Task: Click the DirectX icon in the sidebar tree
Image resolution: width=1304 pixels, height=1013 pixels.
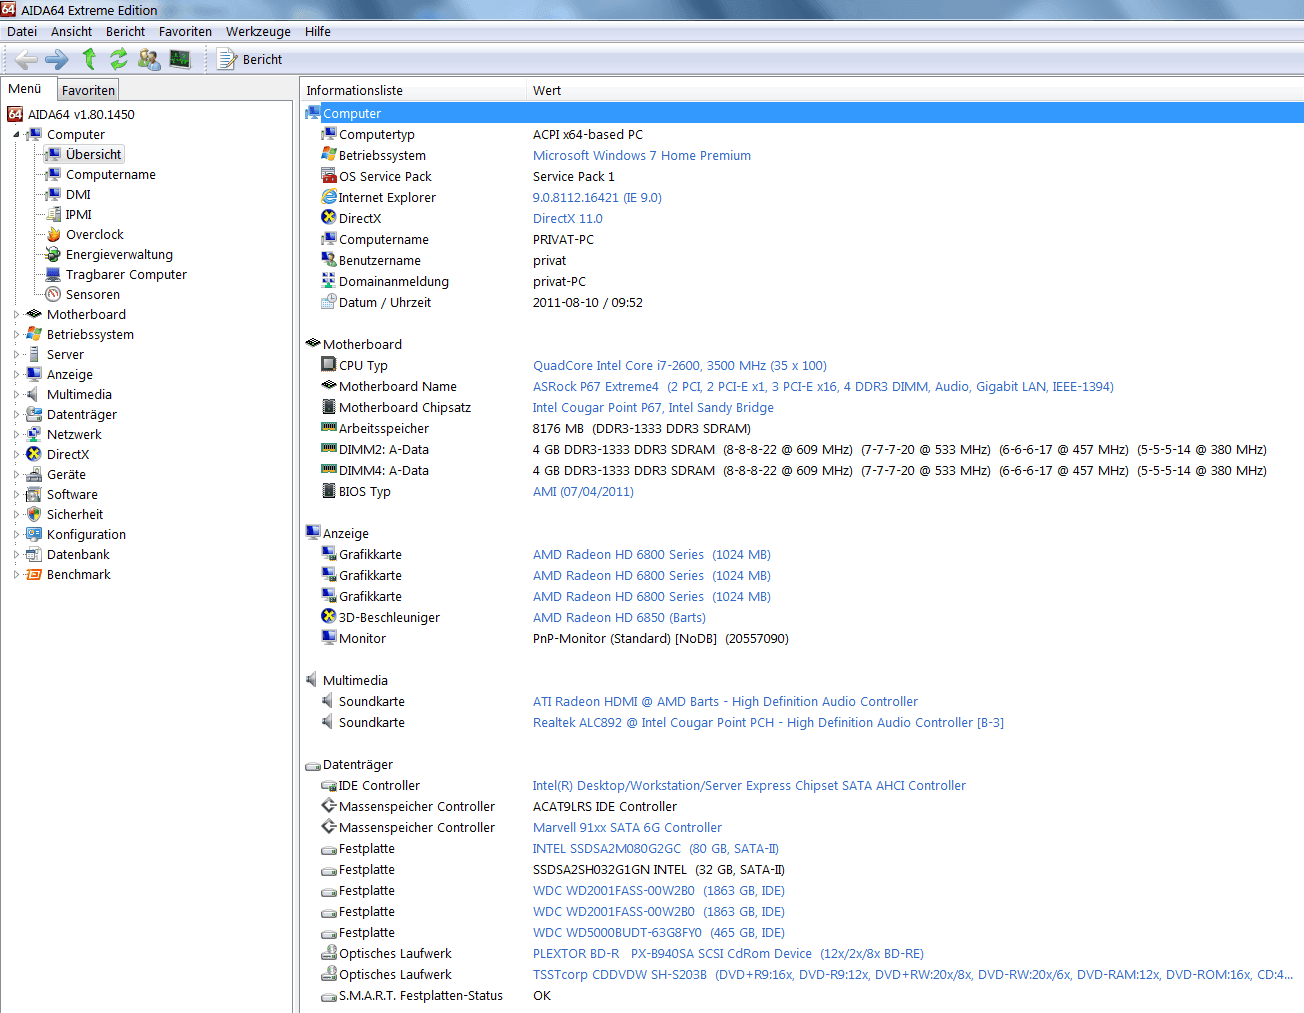Action: click(x=34, y=455)
